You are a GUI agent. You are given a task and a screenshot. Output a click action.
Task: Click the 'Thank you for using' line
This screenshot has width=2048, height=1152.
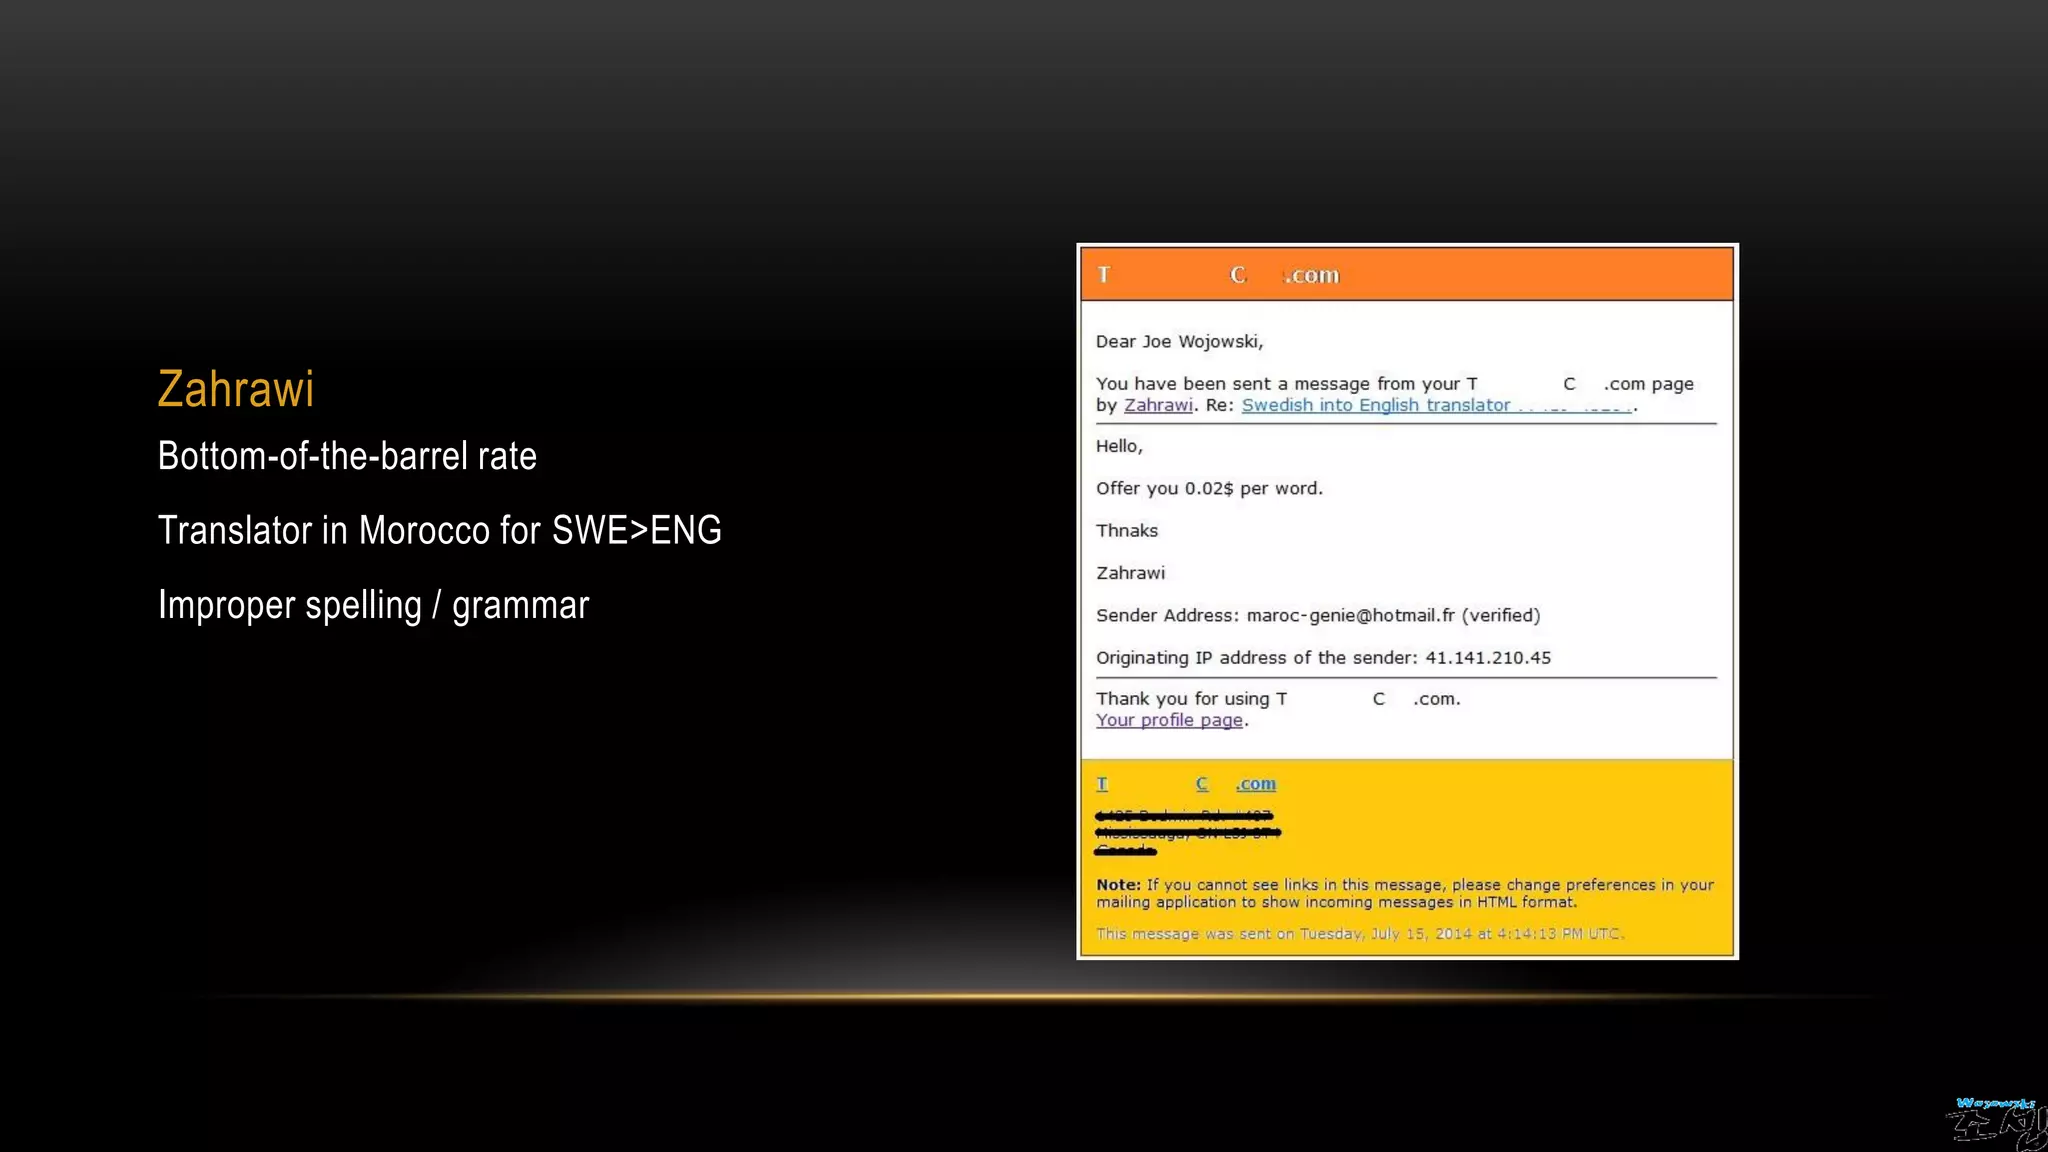(x=1278, y=699)
